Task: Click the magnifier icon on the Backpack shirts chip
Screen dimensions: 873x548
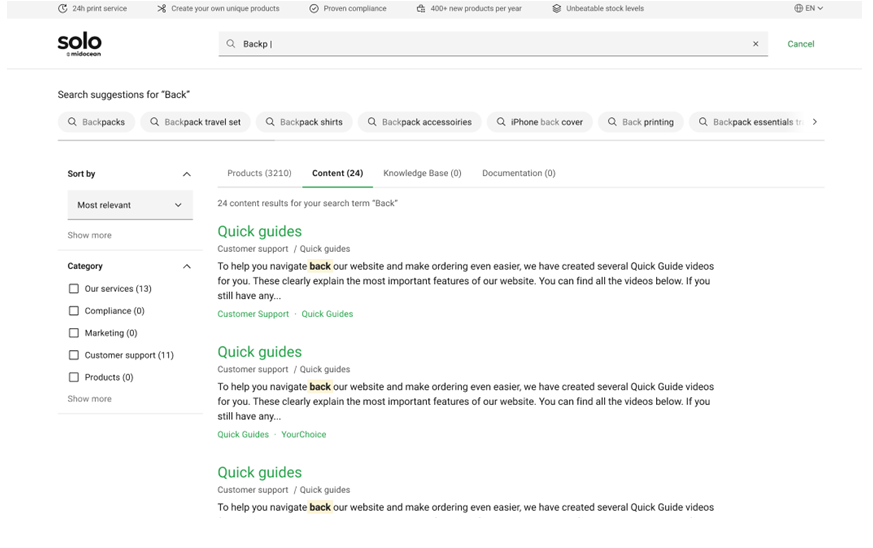Action: (x=270, y=122)
